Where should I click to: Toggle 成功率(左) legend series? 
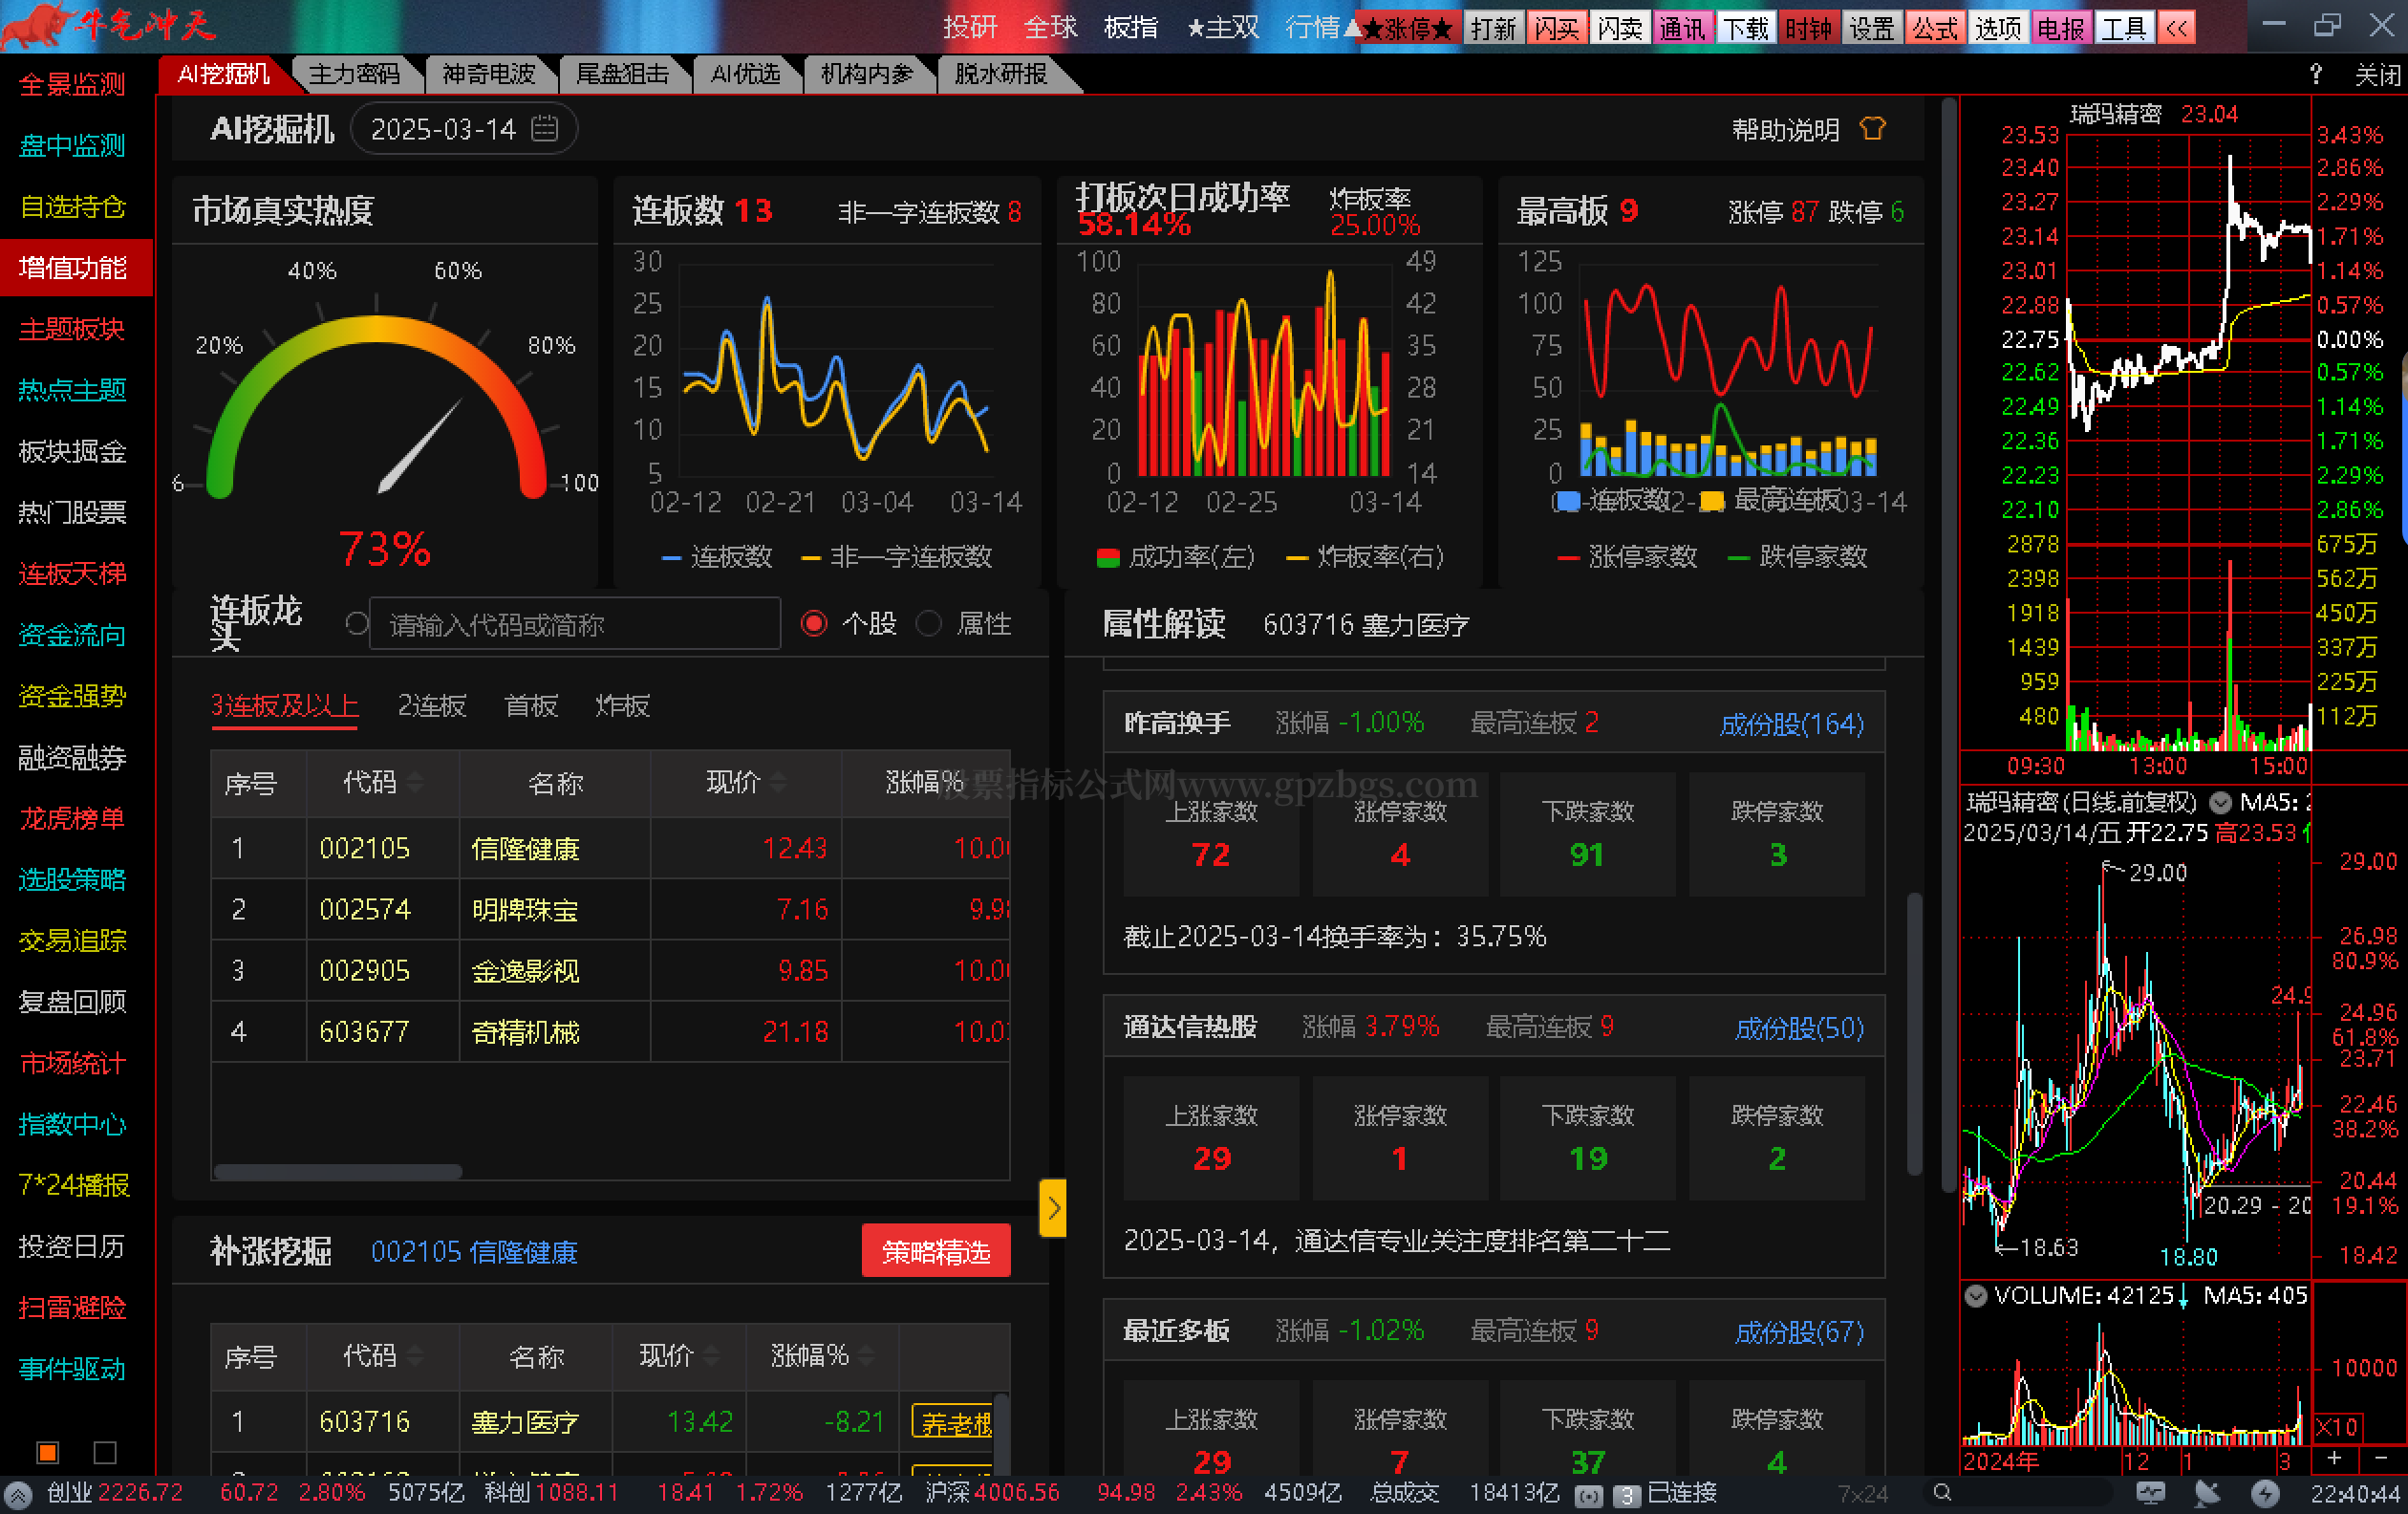1176,556
